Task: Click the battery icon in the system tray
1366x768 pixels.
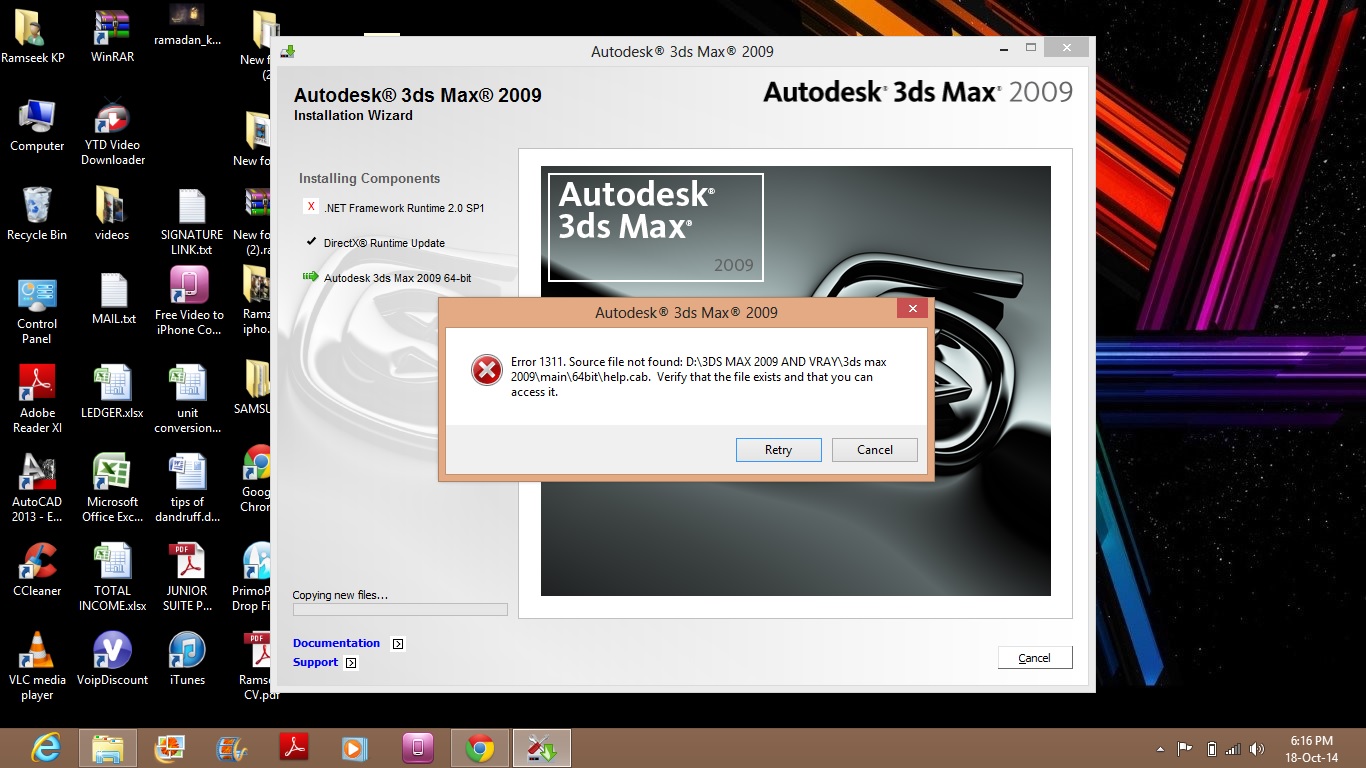Action: click(x=1211, y=749)
